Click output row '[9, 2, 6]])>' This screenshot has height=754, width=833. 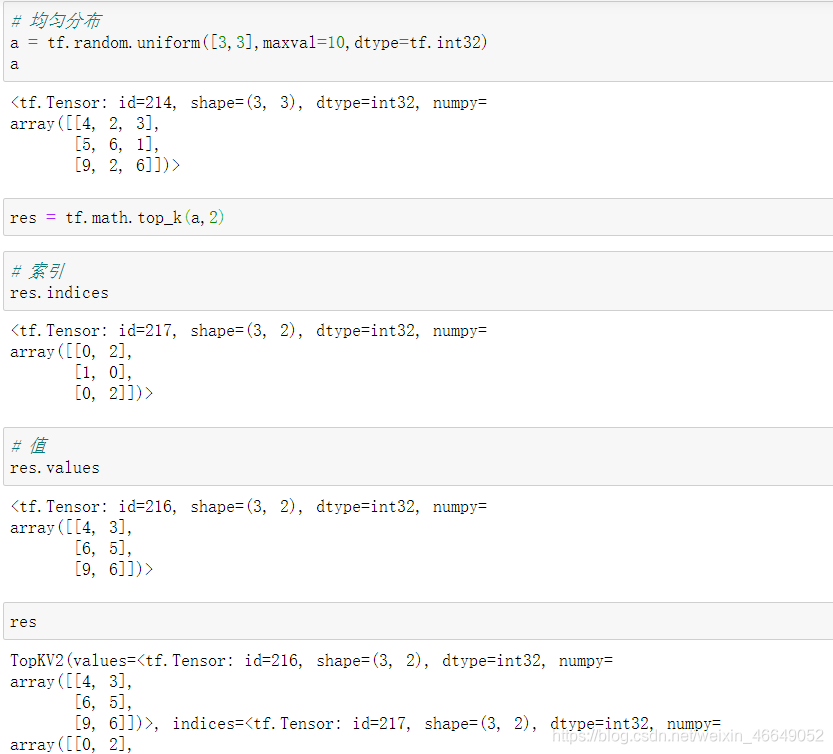point(128,165)
